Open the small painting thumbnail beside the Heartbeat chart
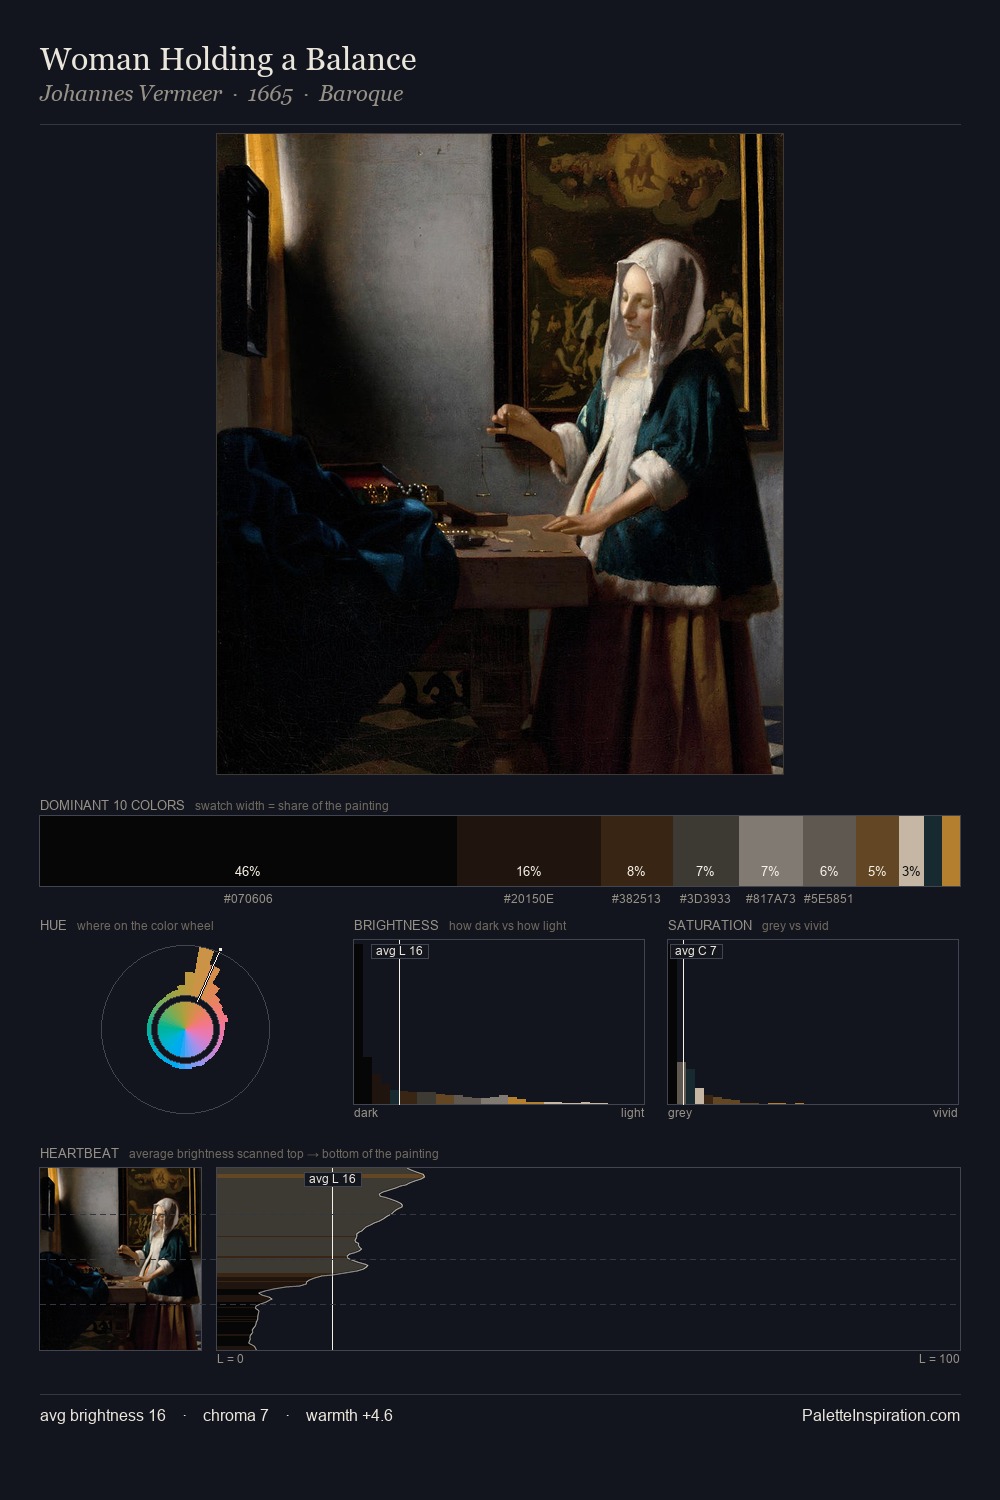This screenshot has width=1000, height=1500. tap(121, 1259)
